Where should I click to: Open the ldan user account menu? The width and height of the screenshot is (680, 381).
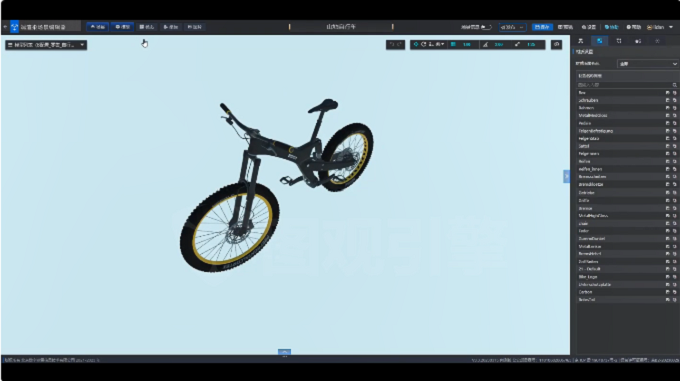[x=660, y=27]
